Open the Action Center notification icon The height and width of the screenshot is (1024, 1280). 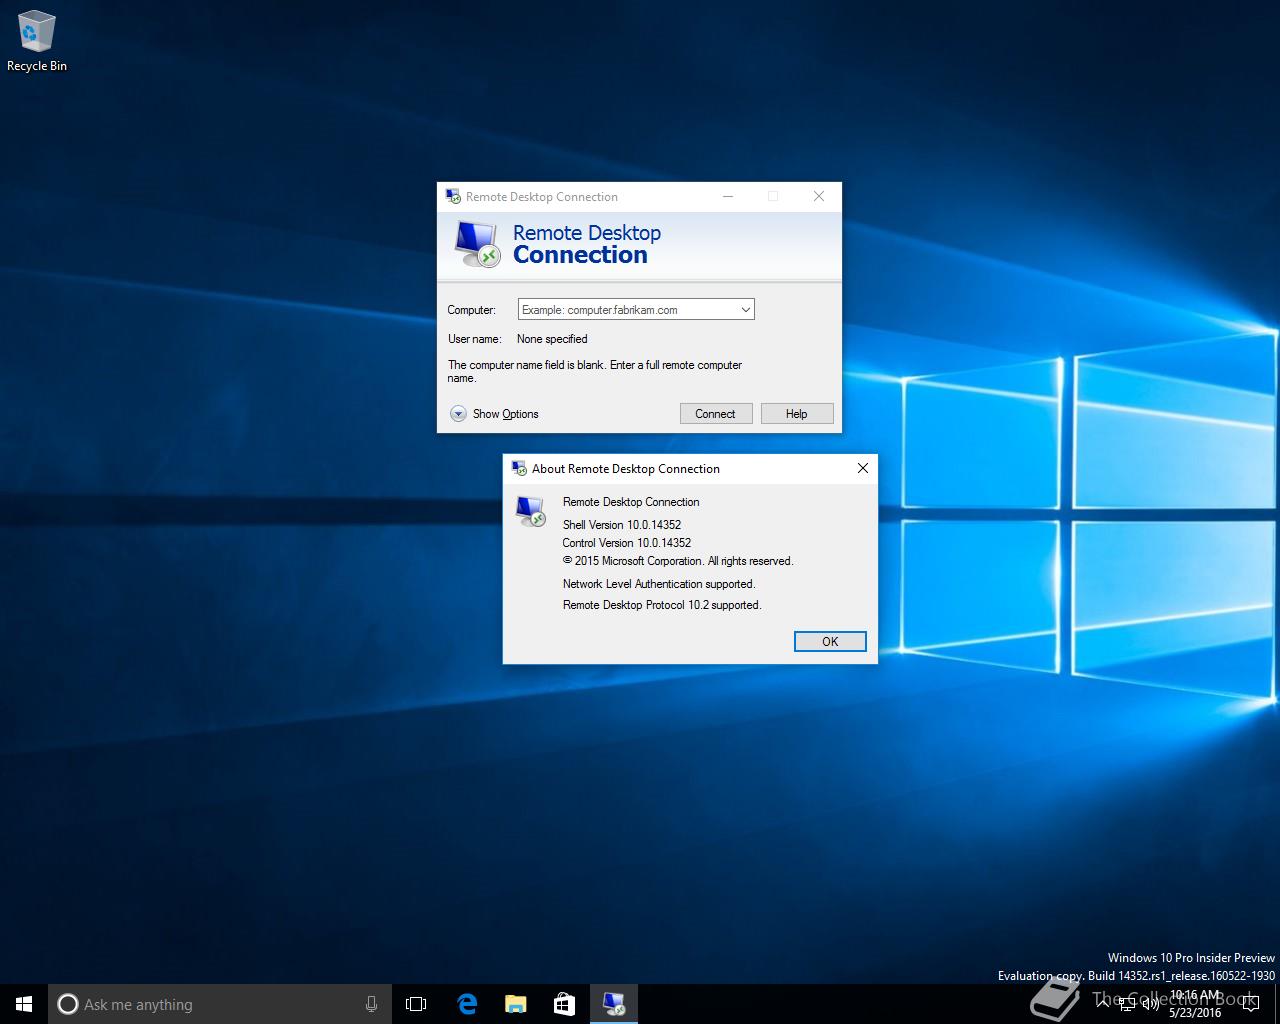[1250, 1004]
